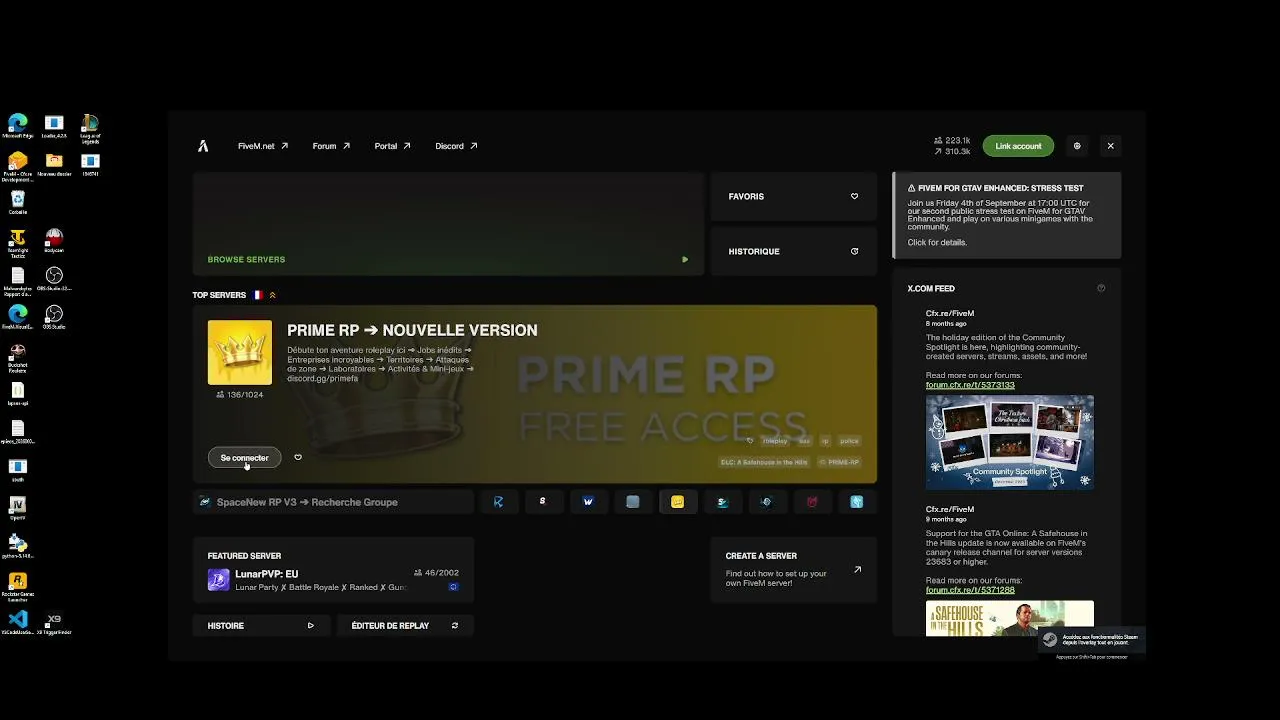Select the yellow crown Prime RP carousel icon
This screenshot has height=720, width=1280.
(x=677, y=502)
